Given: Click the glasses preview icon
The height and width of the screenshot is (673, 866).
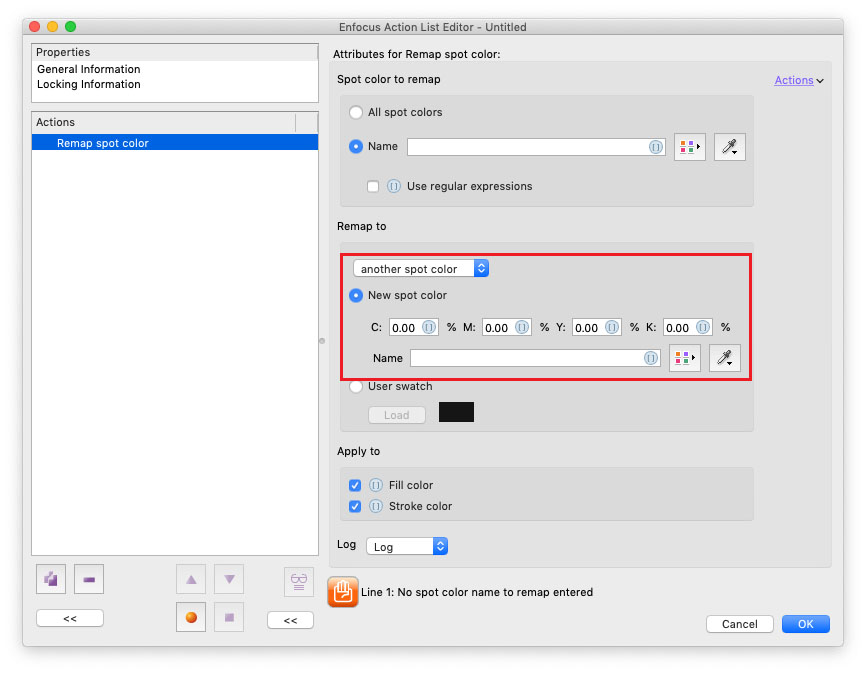Looking at the screenshot, I should [299, 581].
